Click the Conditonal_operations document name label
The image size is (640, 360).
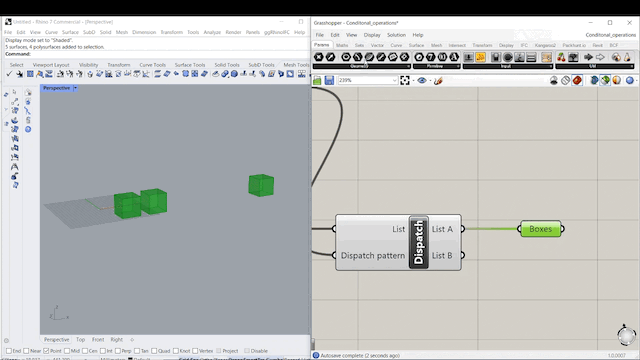tap(610, 35)
